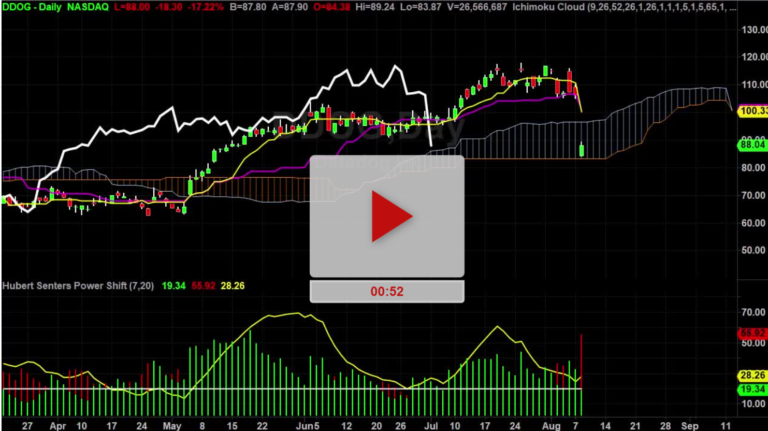
Task: Click the 100.33 price marker on axis
Action: coord(750,112)
